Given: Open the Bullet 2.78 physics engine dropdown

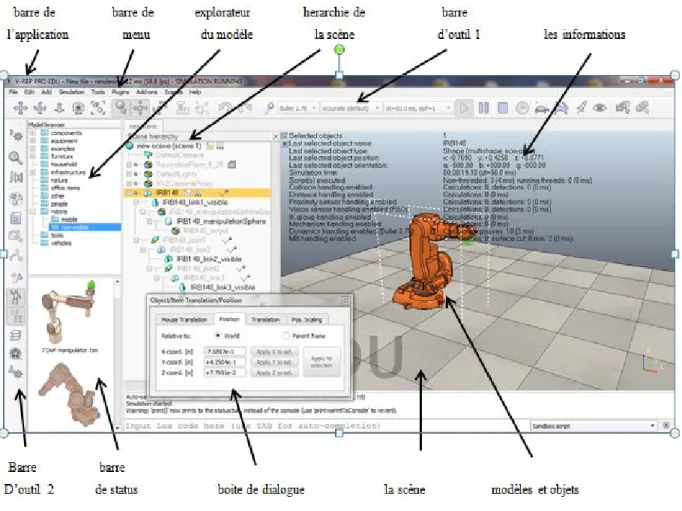Looking at the screenshot, I should pos(297,108).
